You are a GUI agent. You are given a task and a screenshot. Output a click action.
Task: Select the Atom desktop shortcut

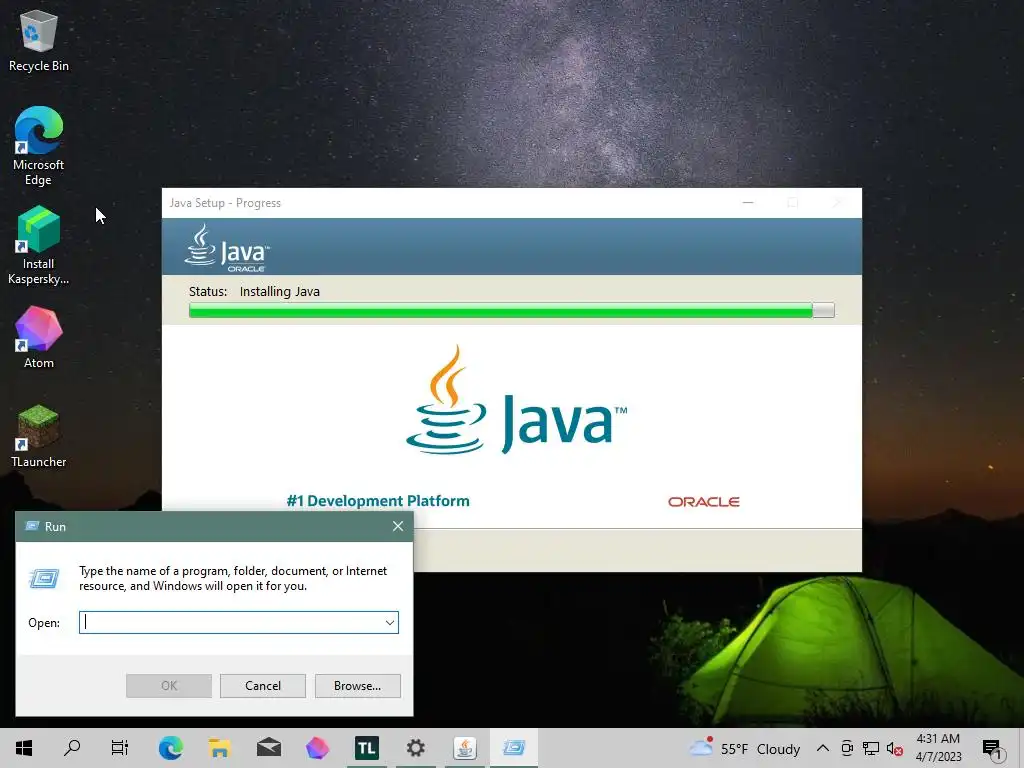(39, 338)
